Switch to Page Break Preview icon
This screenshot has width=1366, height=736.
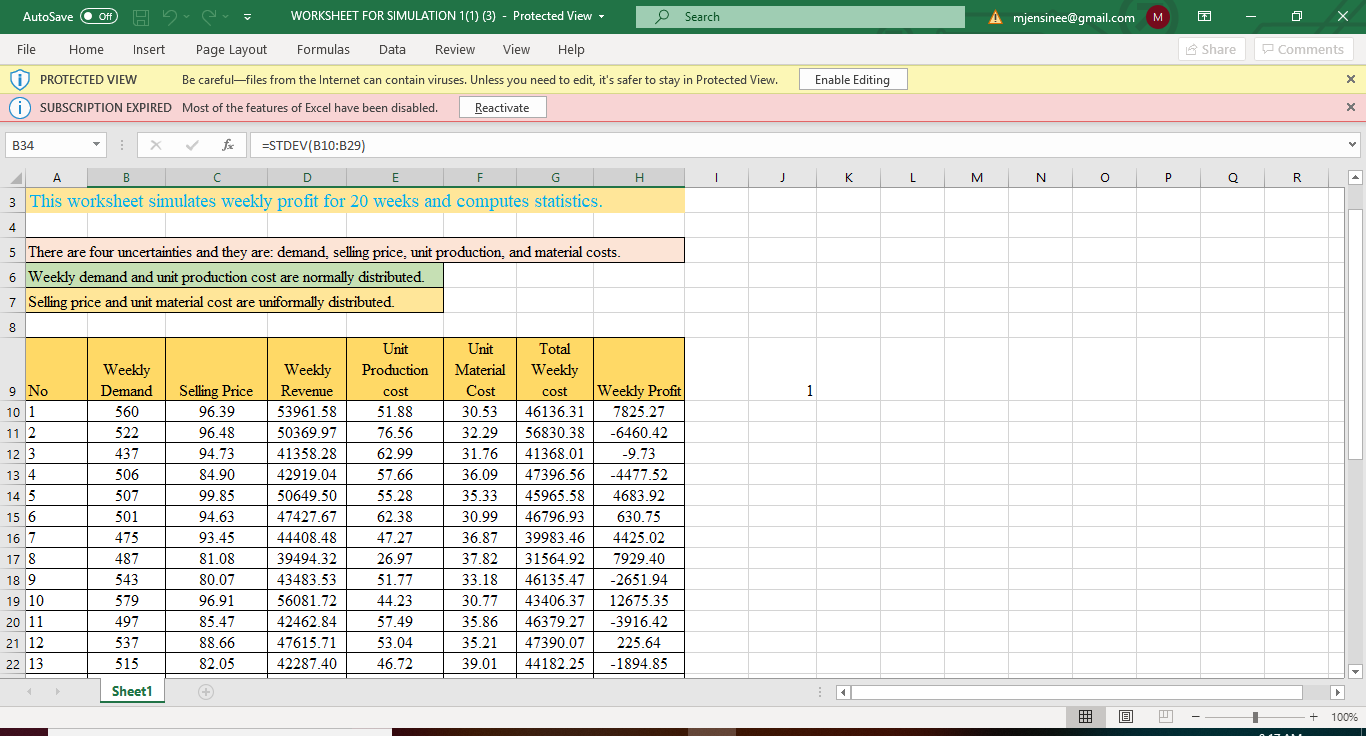point(1164,717)
